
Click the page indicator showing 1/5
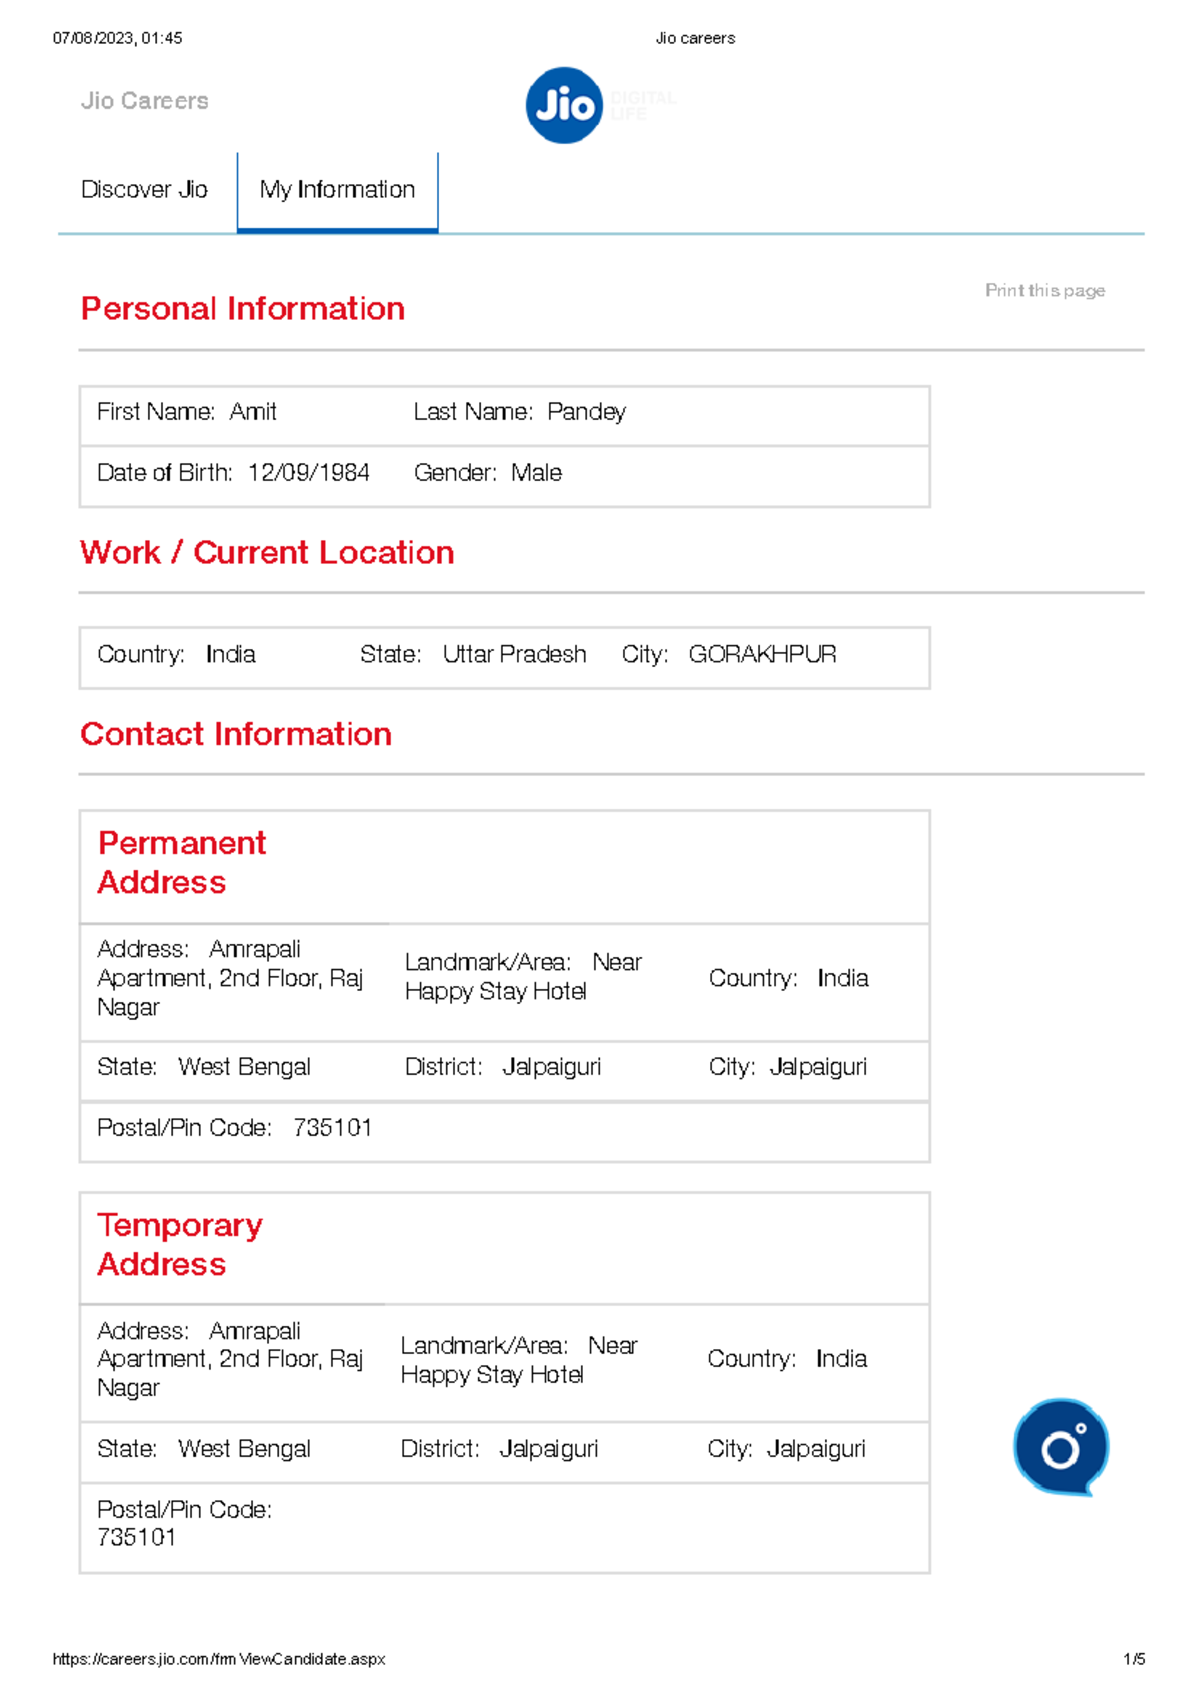pyautogui.click(x=1135, y=1658)
